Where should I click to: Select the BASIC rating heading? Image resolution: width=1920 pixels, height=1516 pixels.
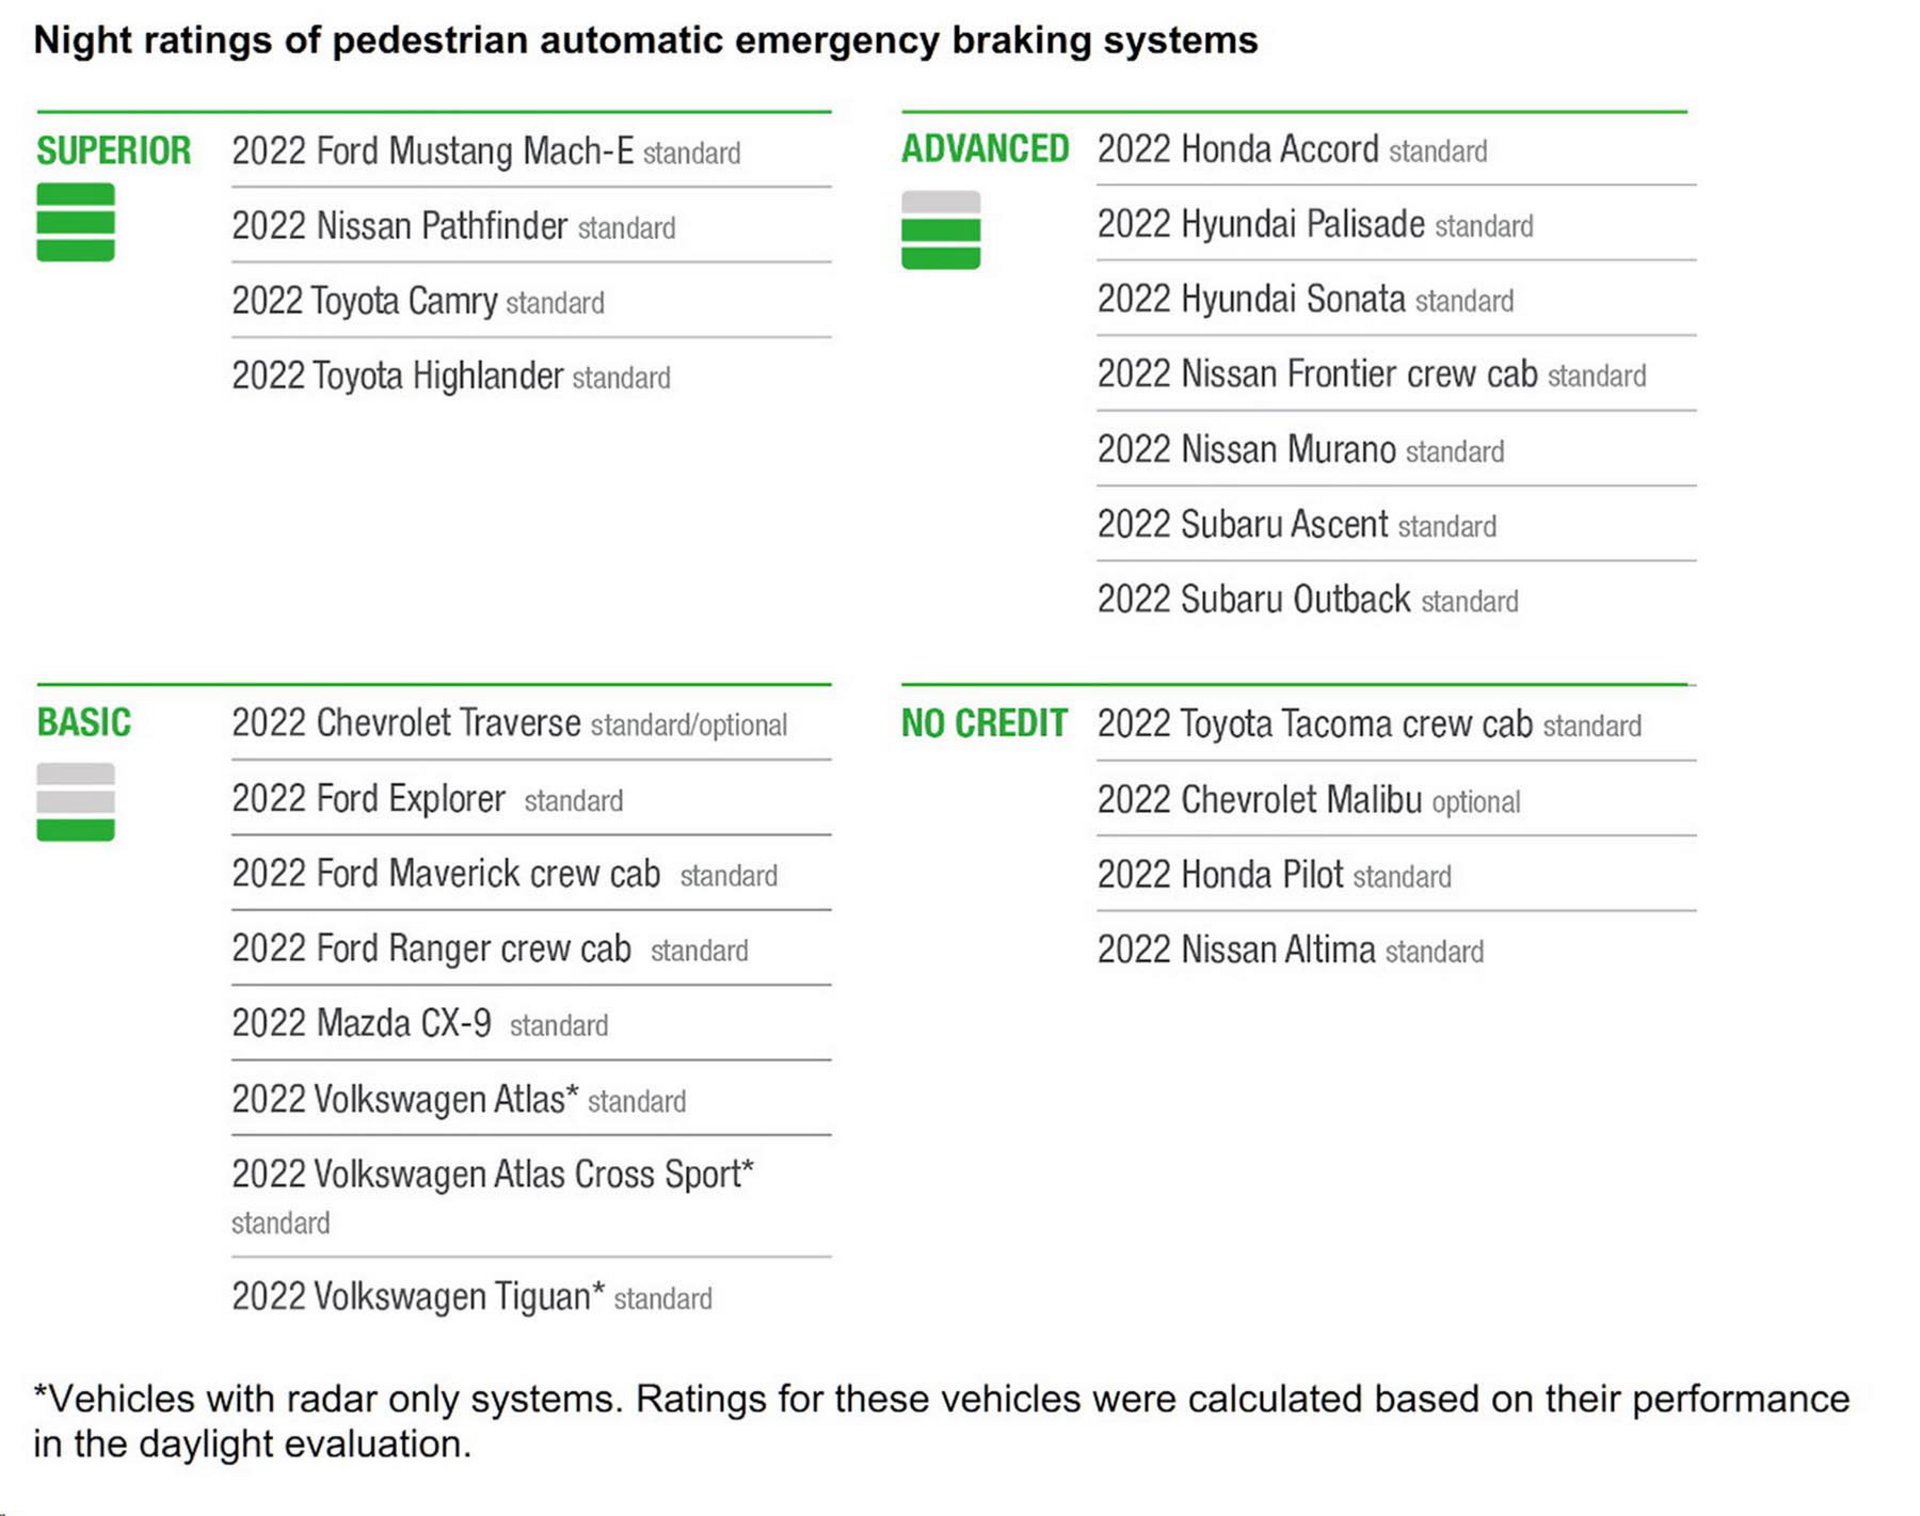[x=84, y=722]
